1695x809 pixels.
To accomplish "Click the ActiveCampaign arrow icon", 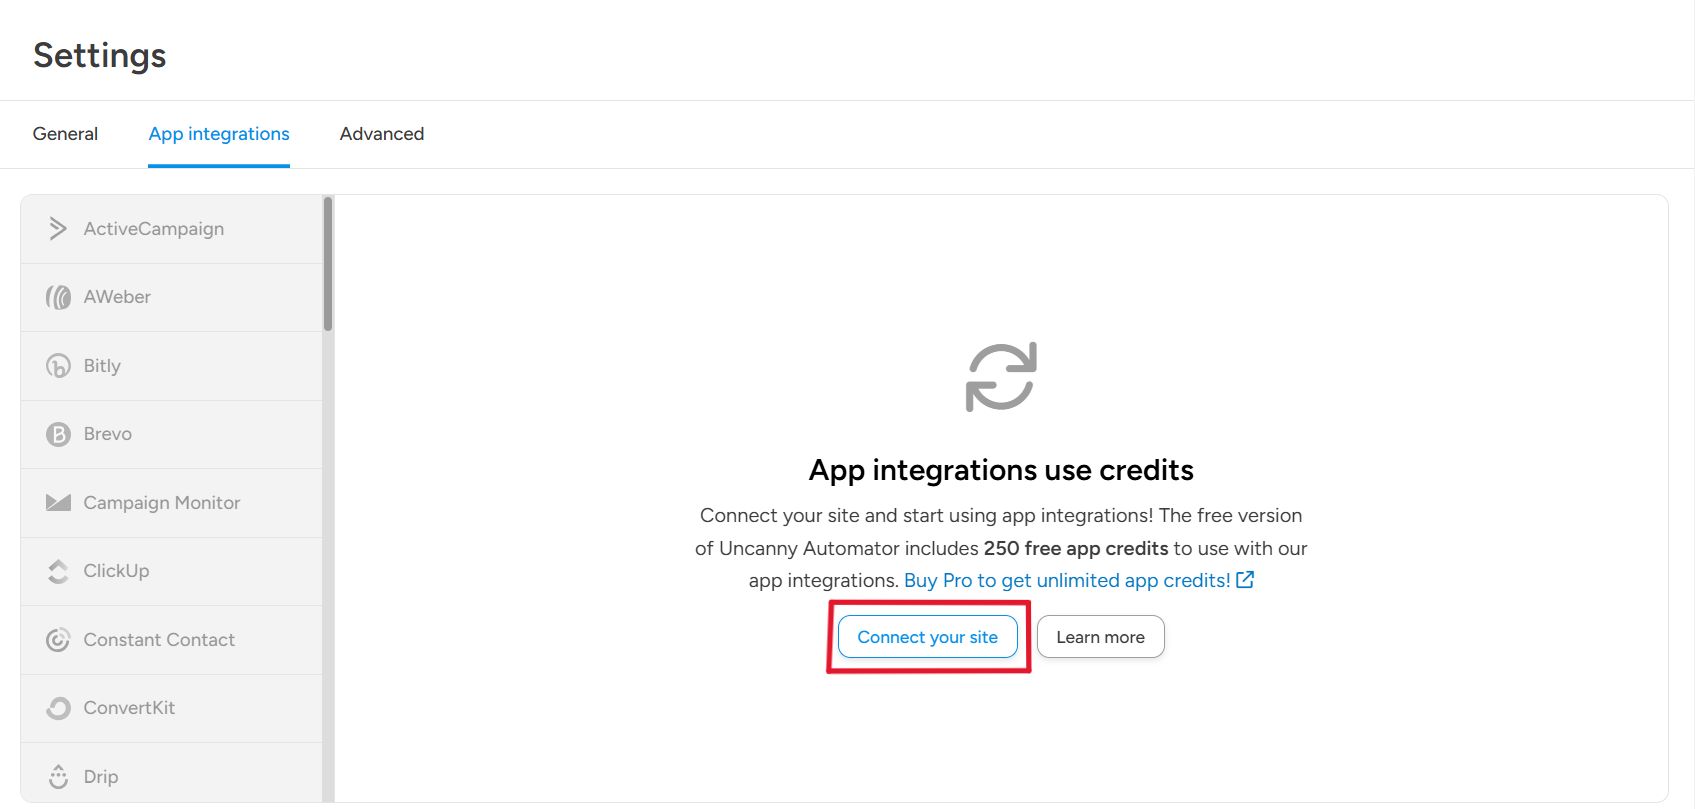I will pyautogui.click(x=58, y=229).
